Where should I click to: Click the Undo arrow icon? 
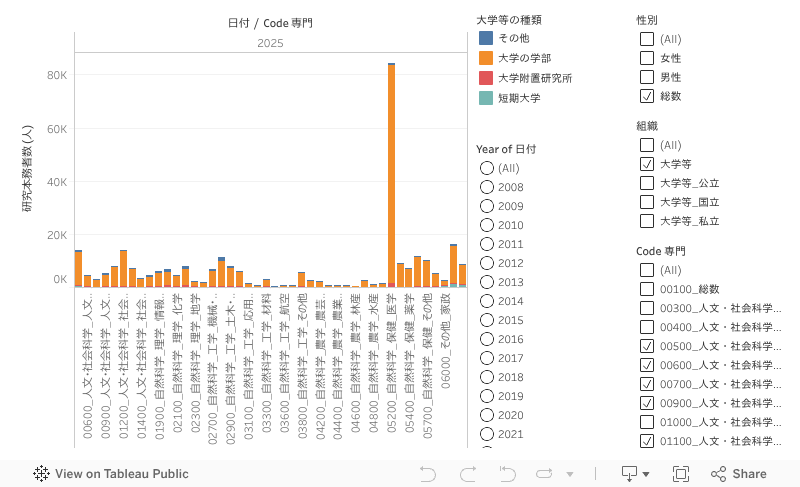[428, 474]
